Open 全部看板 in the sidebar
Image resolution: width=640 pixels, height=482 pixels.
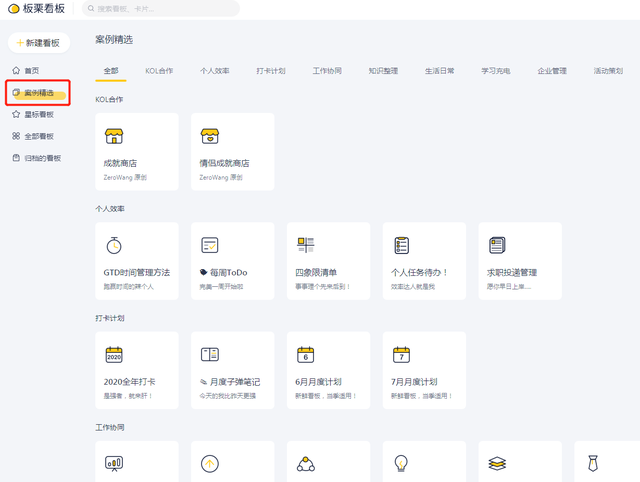39,136
